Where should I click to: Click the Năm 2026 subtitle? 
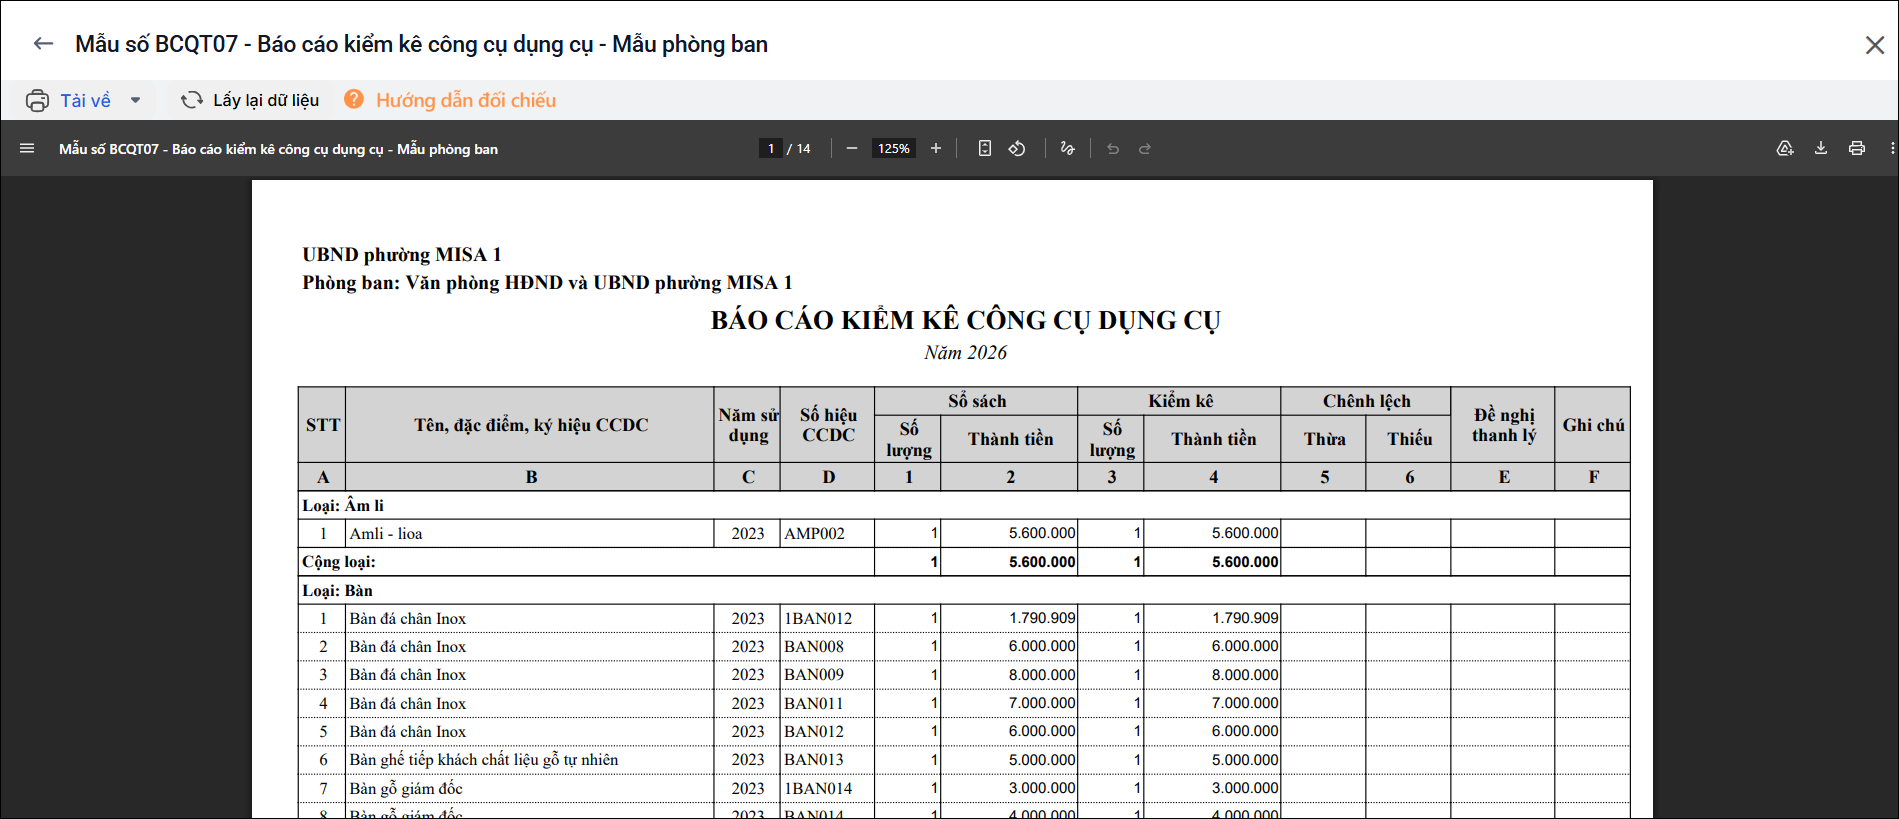click(965, 352)
